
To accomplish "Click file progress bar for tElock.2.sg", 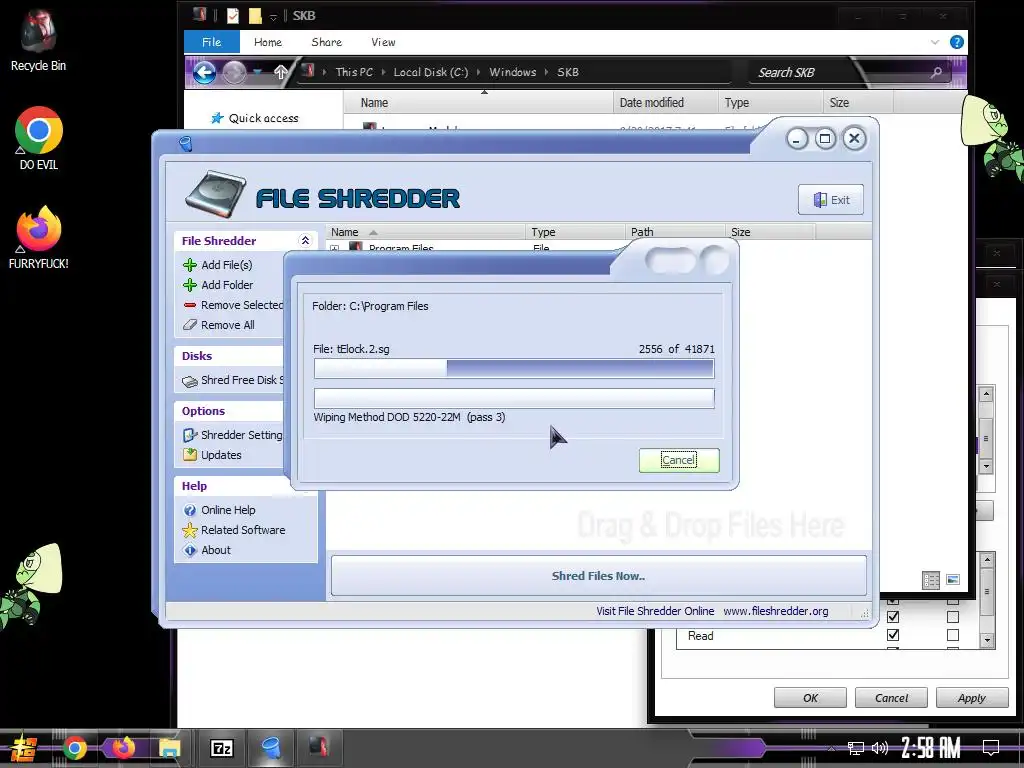I will [514, 369].
